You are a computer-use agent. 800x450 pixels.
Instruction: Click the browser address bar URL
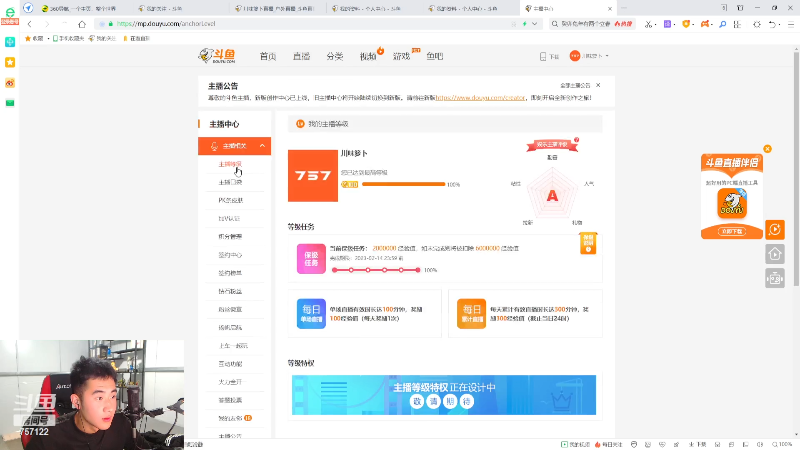166,24
